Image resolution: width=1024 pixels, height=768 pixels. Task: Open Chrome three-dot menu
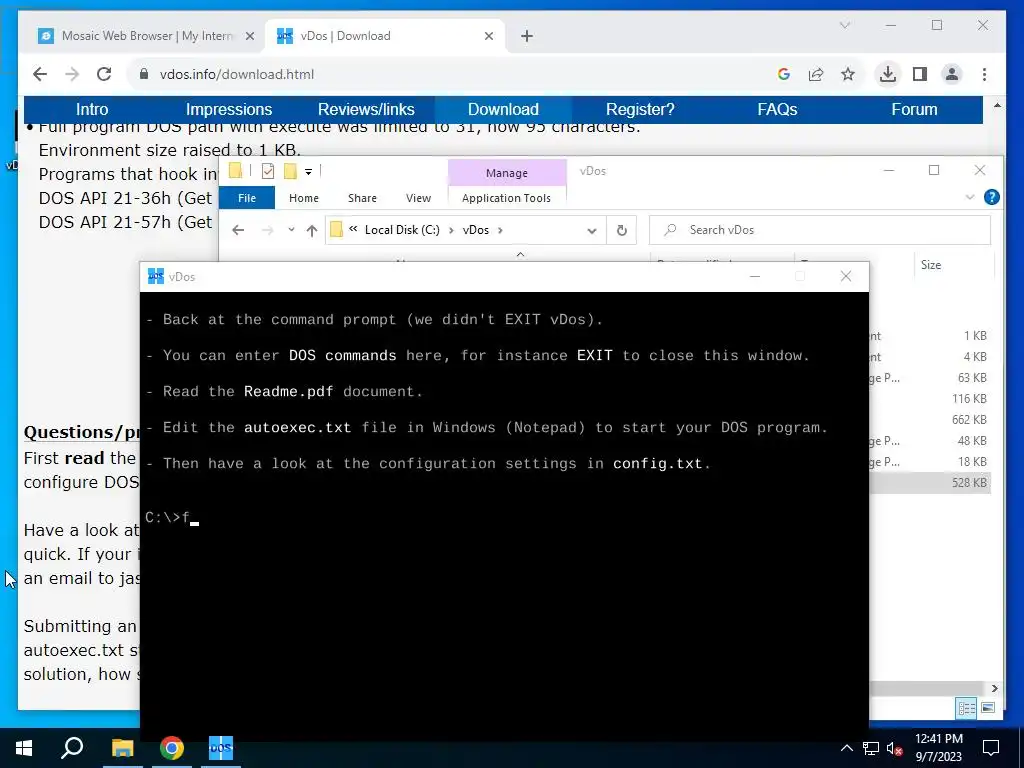click(984, 74)
